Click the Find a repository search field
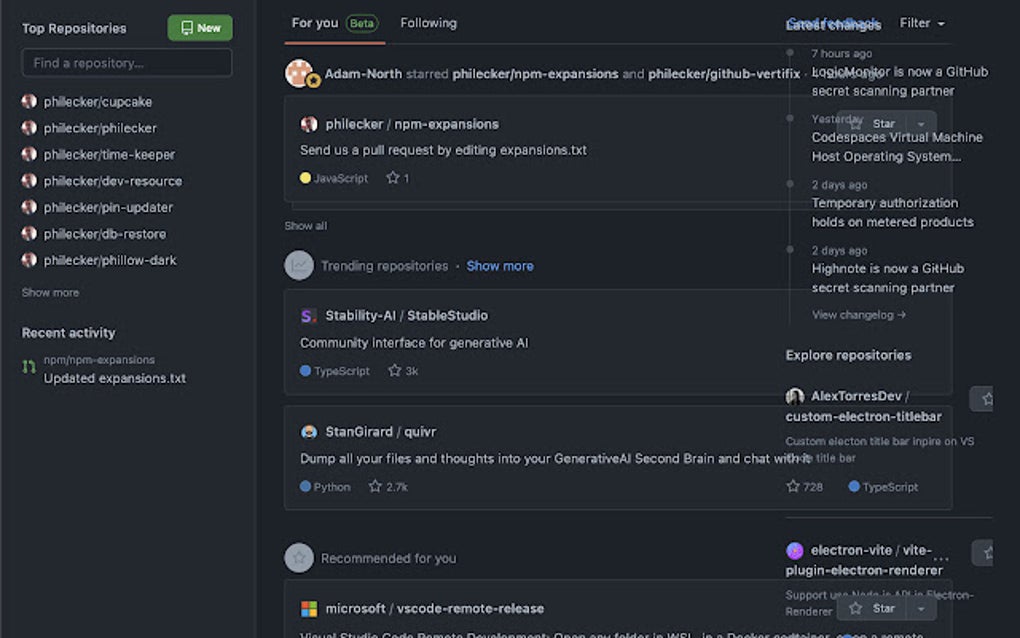This screenshot has height=638, width=1020. [x=126, y=62]
